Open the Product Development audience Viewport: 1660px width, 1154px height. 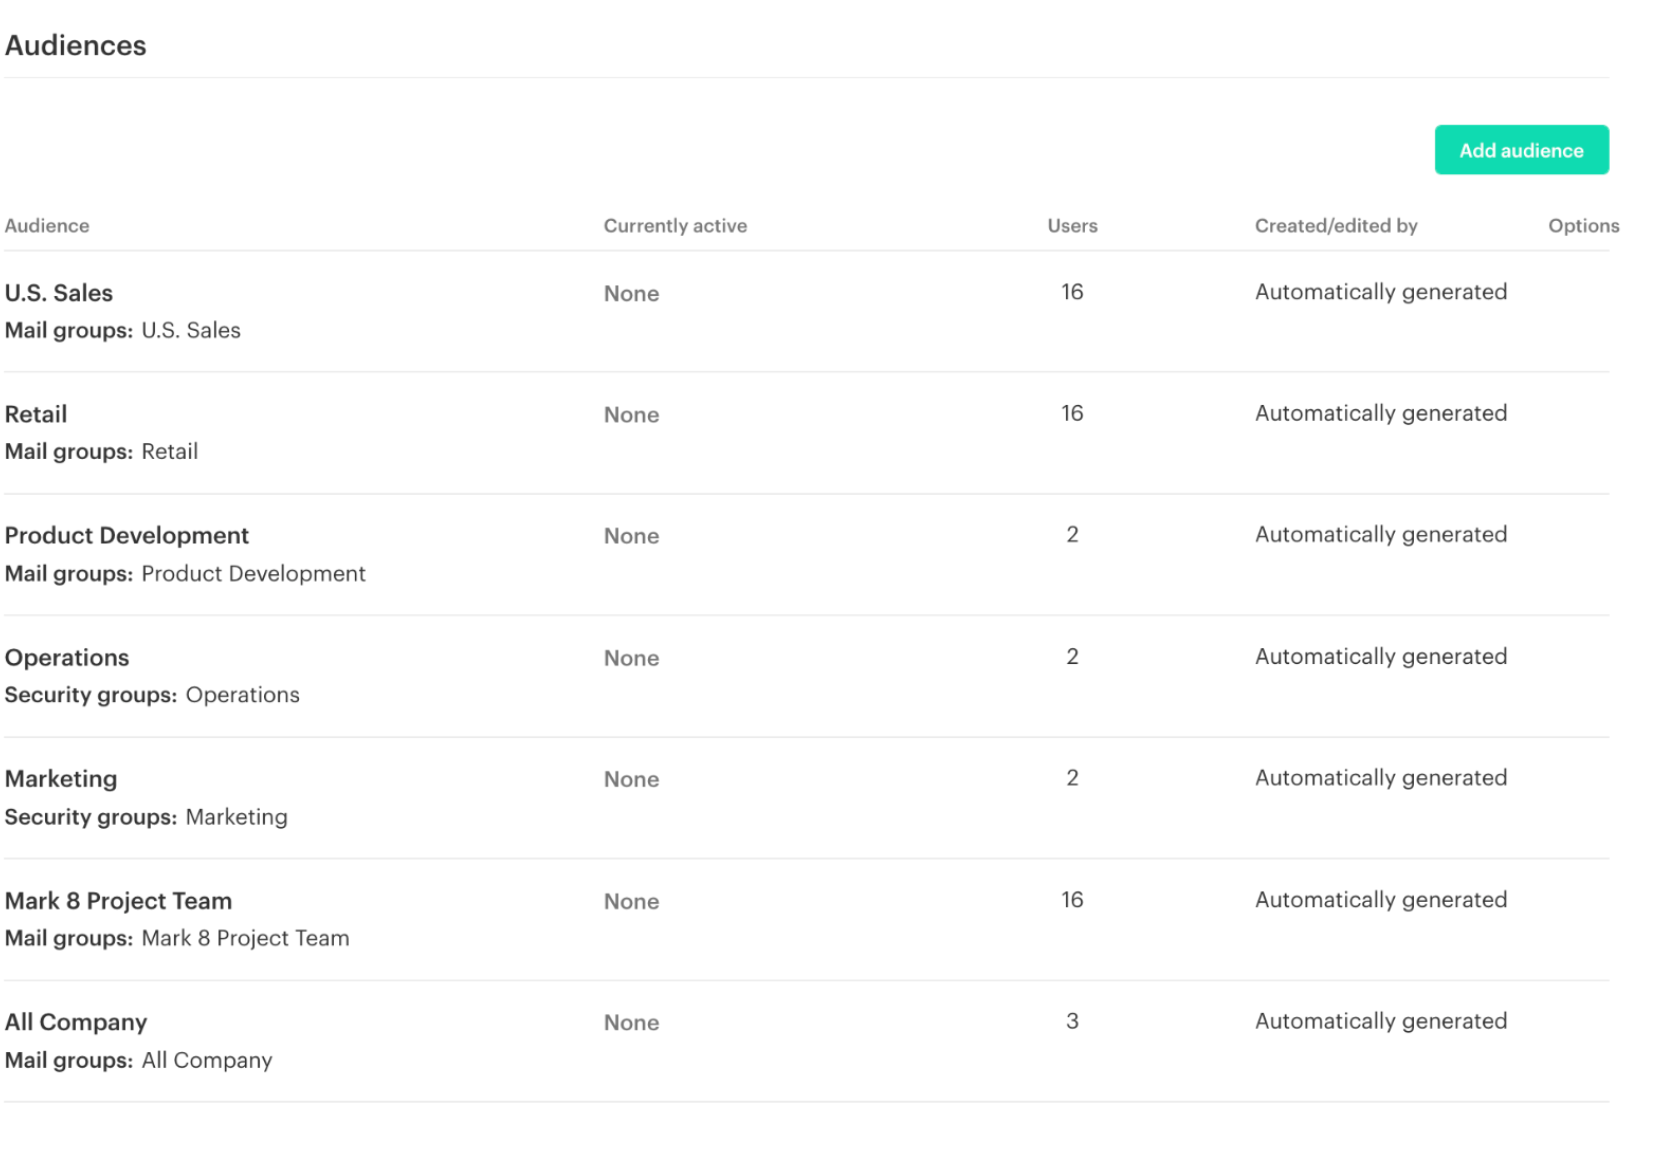tap(126, 535)
